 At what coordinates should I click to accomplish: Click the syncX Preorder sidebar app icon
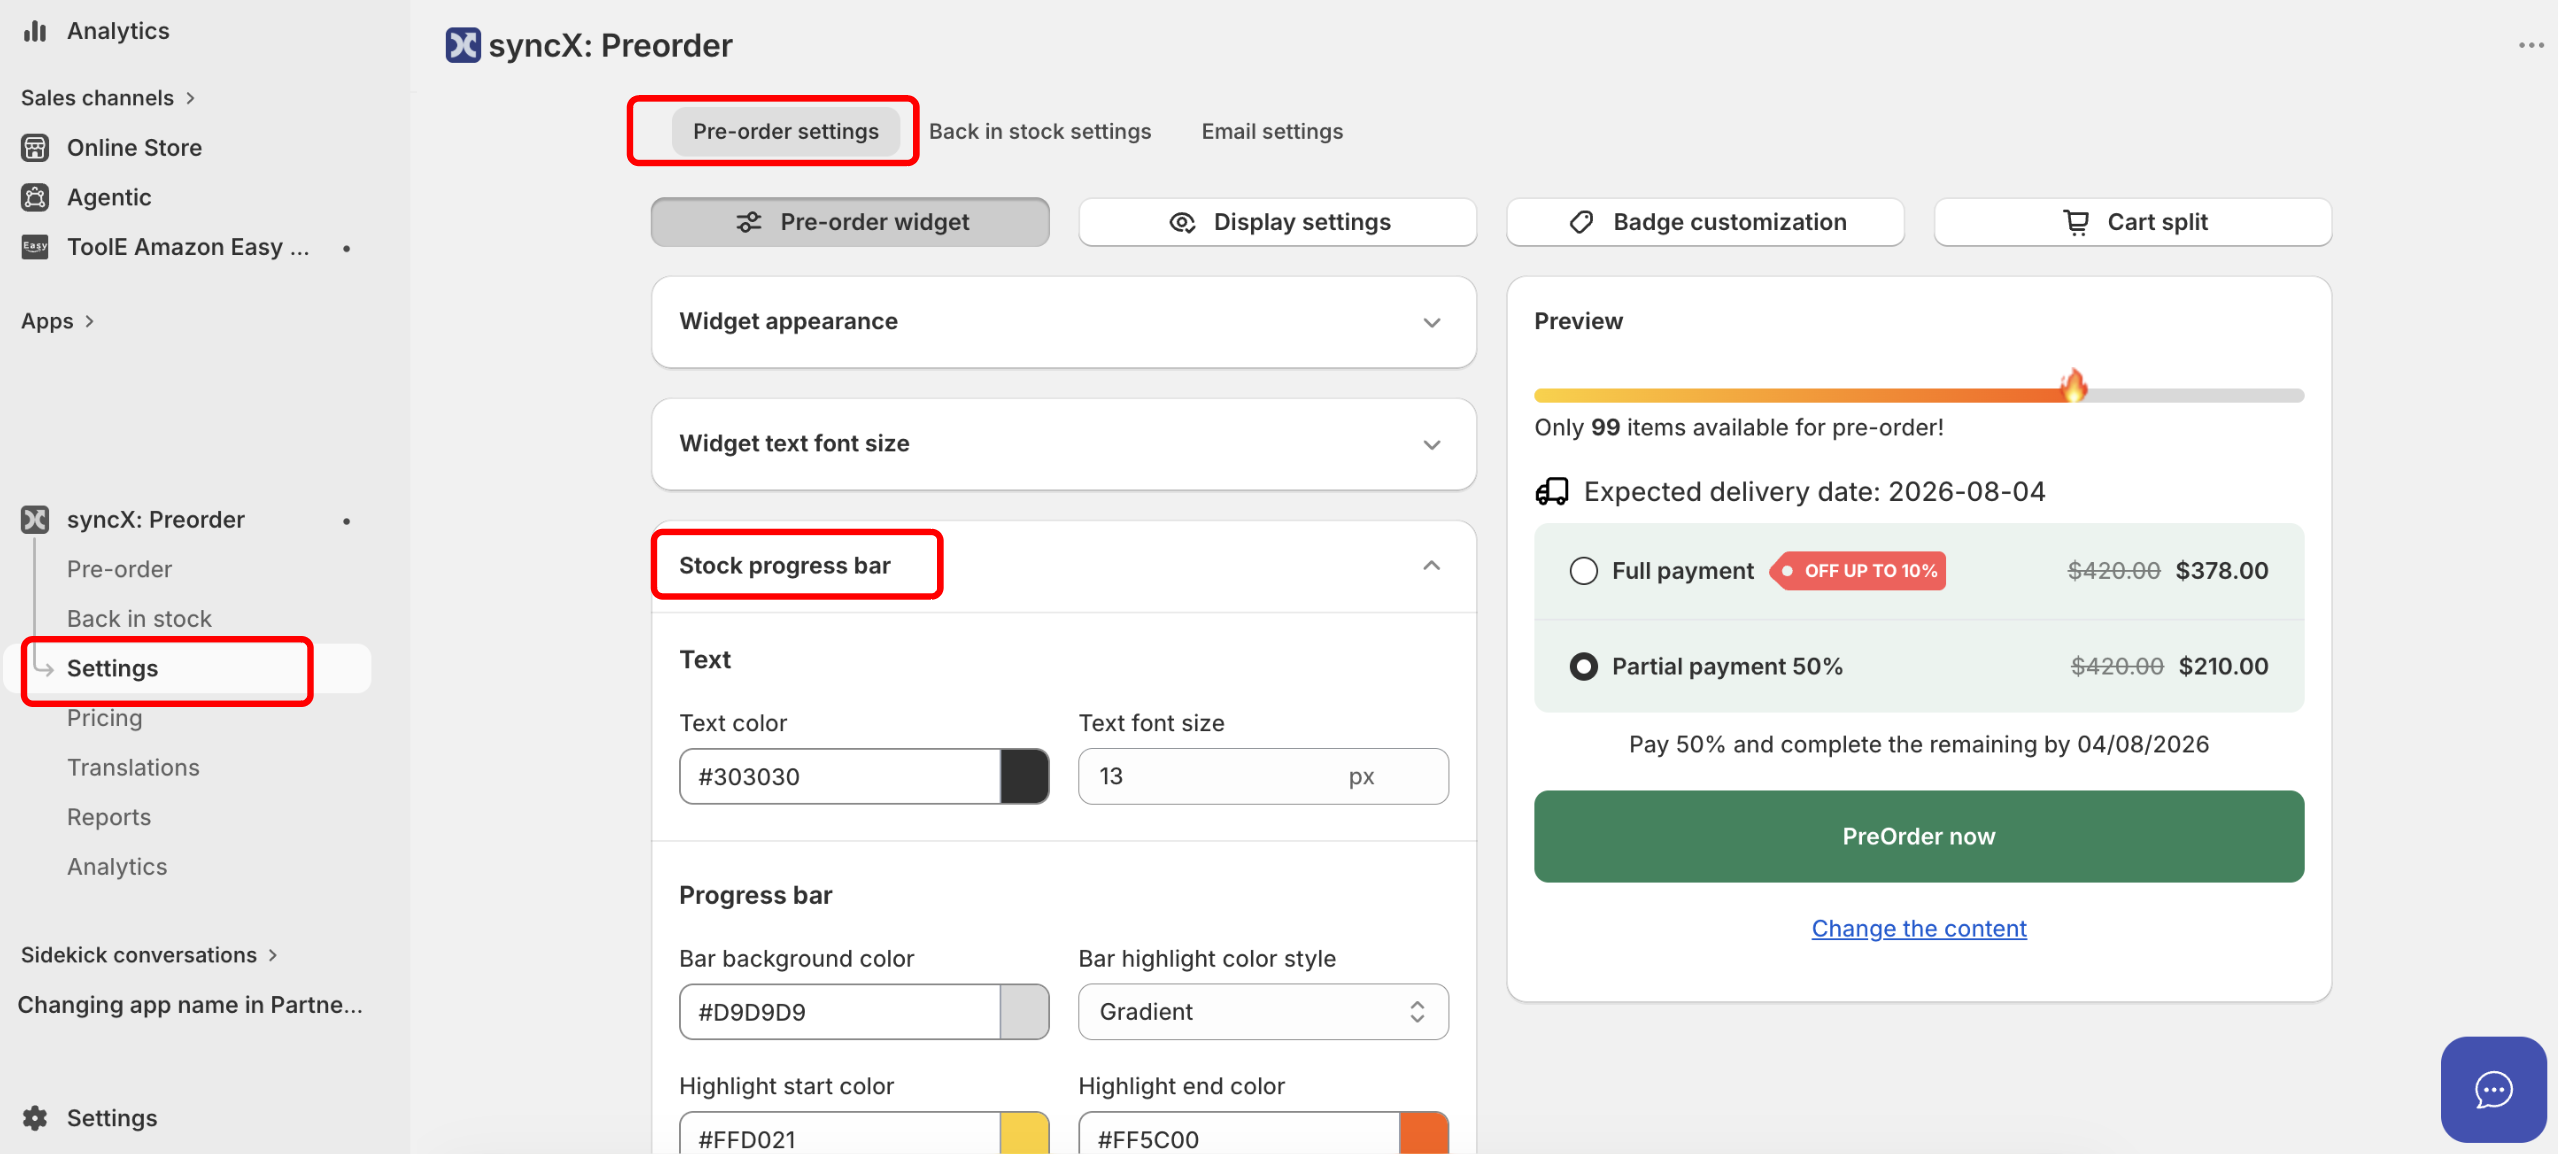click(x=35, y=520)
